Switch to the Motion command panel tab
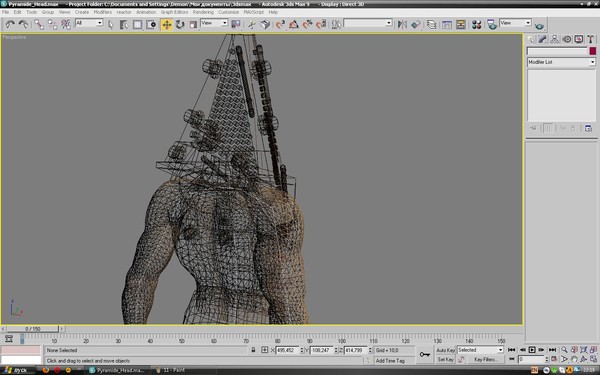Viewport: 600px width, 375px height. pyautogui.click(x=567, y=39)
